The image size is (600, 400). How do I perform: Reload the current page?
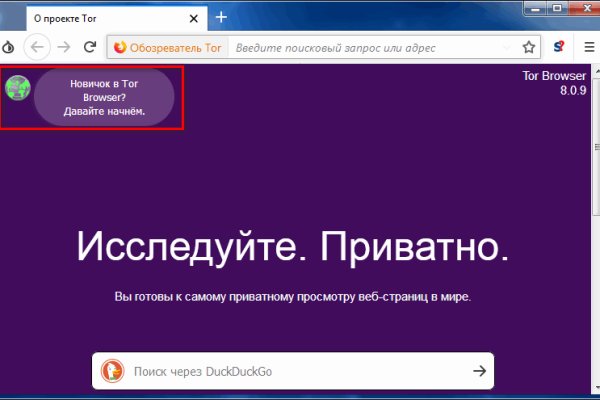point(90,47)
